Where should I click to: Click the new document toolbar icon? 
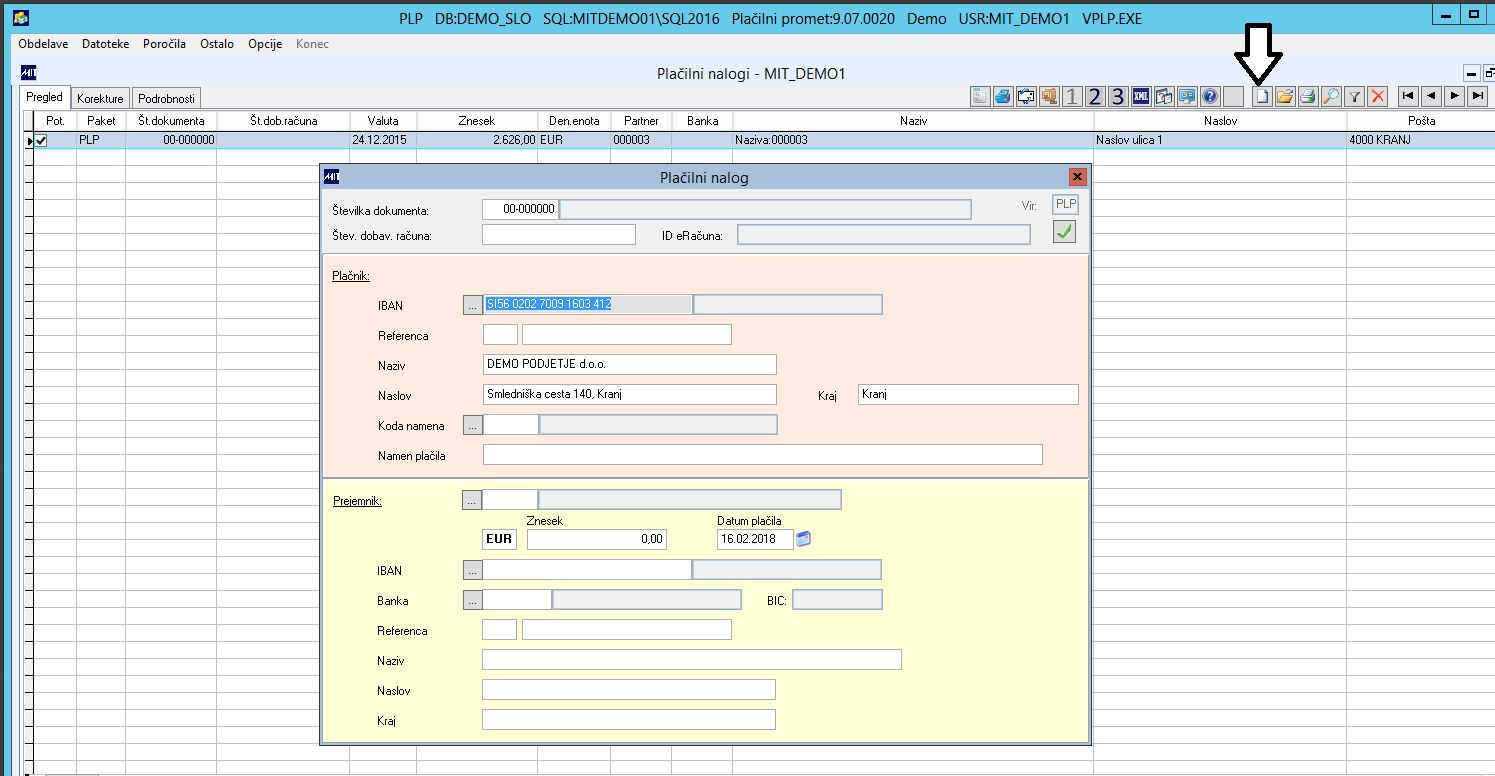(1262, 96)
